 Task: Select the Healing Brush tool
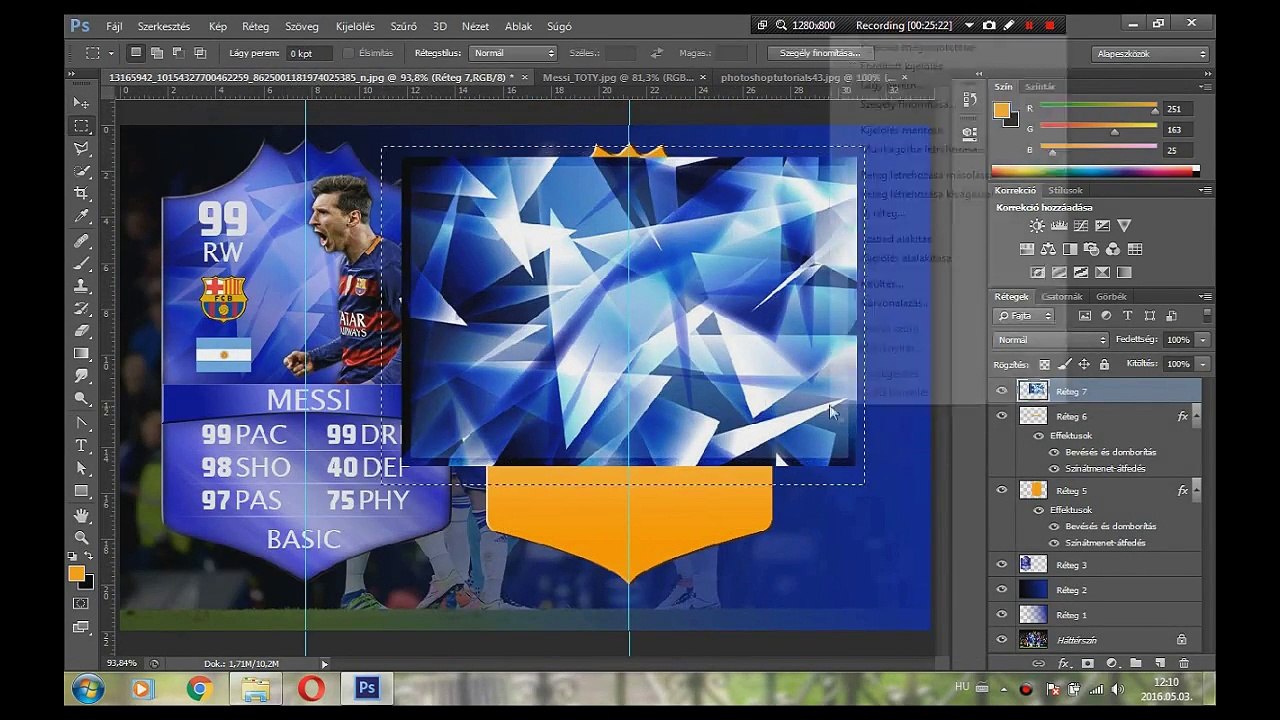[81, 241]
